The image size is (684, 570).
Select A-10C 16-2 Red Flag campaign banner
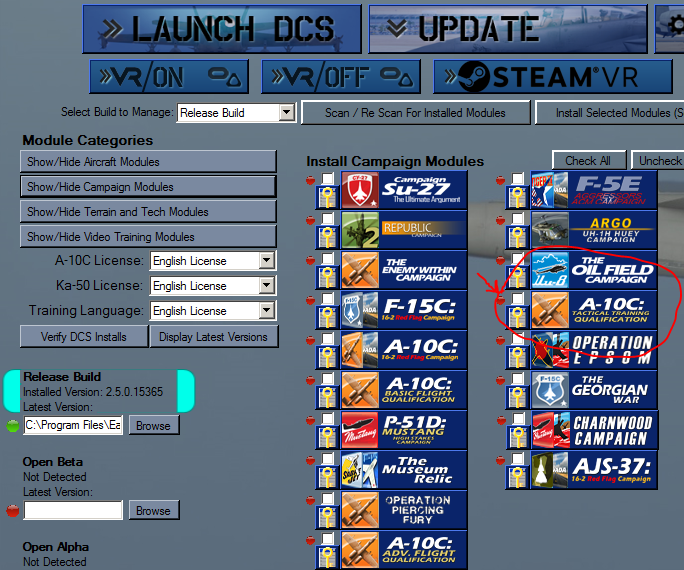(404, 350)
